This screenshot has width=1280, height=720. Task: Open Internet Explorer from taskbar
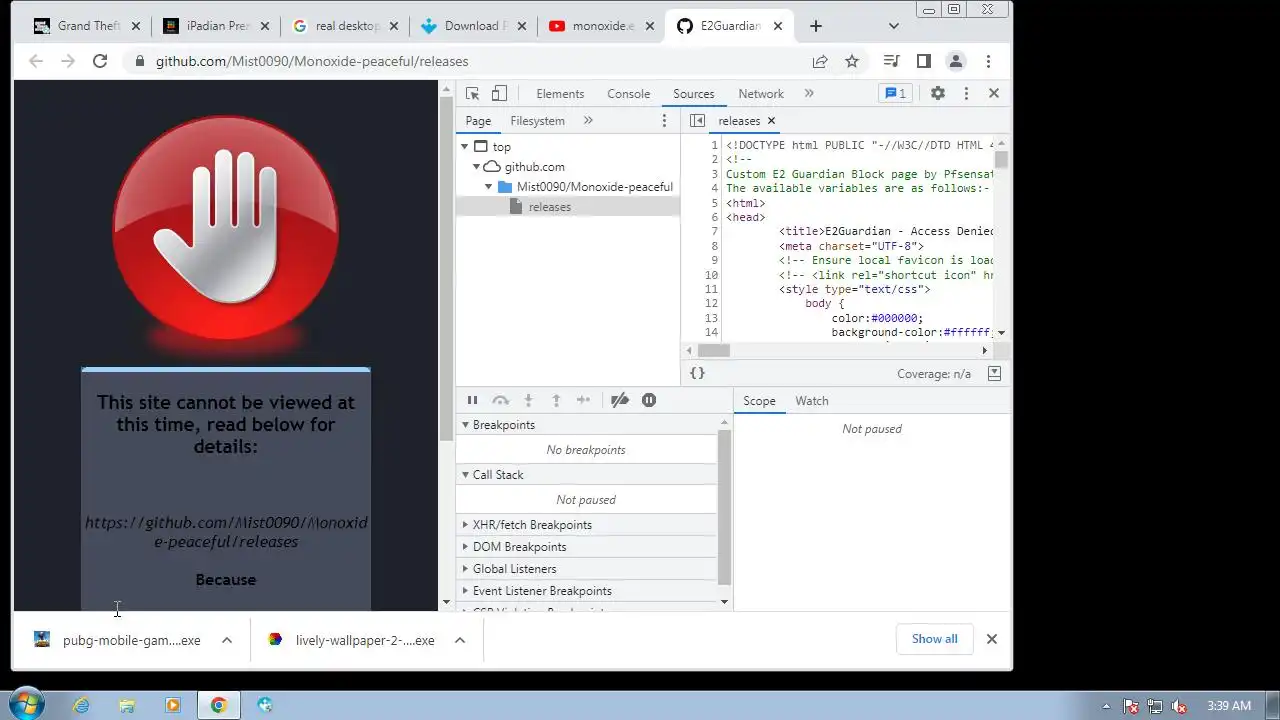(x=81, y=705)
